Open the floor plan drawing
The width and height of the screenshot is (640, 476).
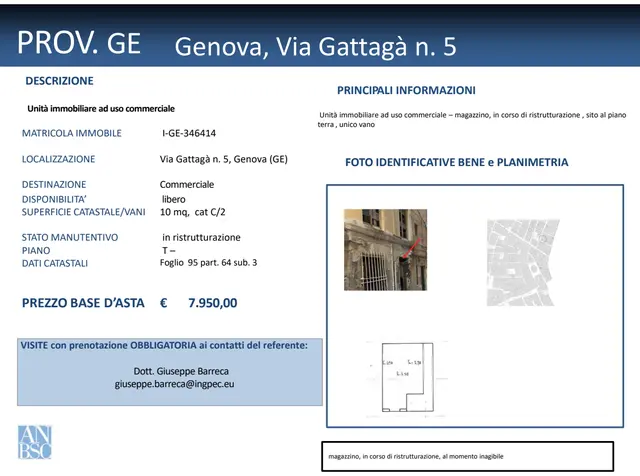[x=407, y=378]
